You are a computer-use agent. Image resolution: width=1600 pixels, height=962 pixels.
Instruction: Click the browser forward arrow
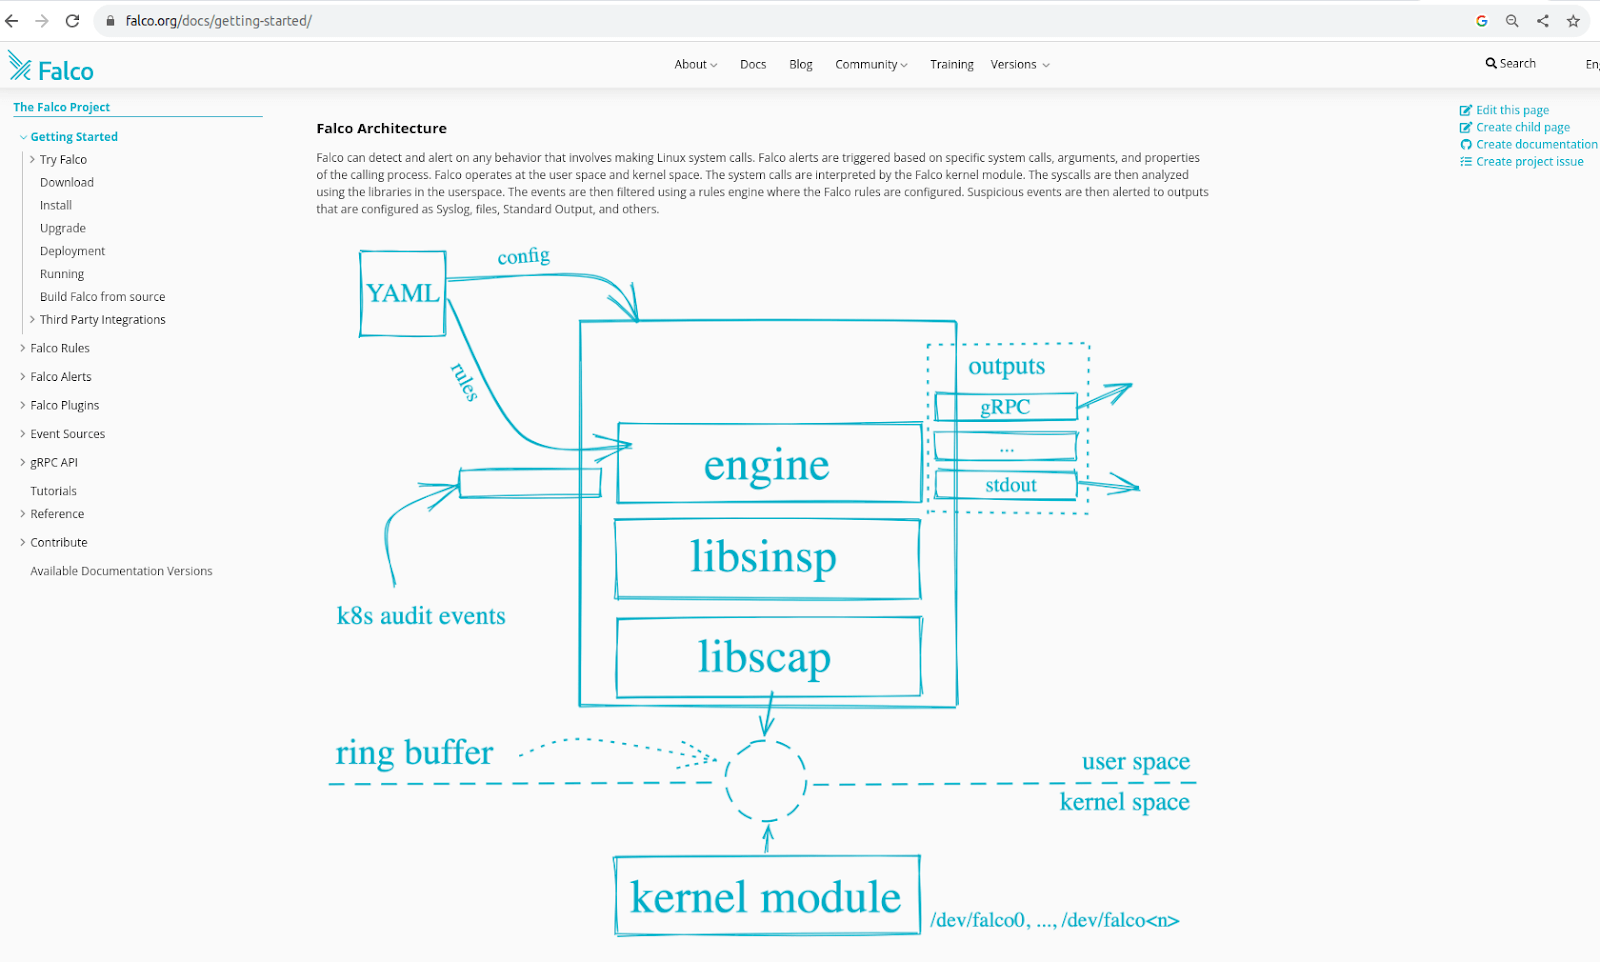coord(42,21)
